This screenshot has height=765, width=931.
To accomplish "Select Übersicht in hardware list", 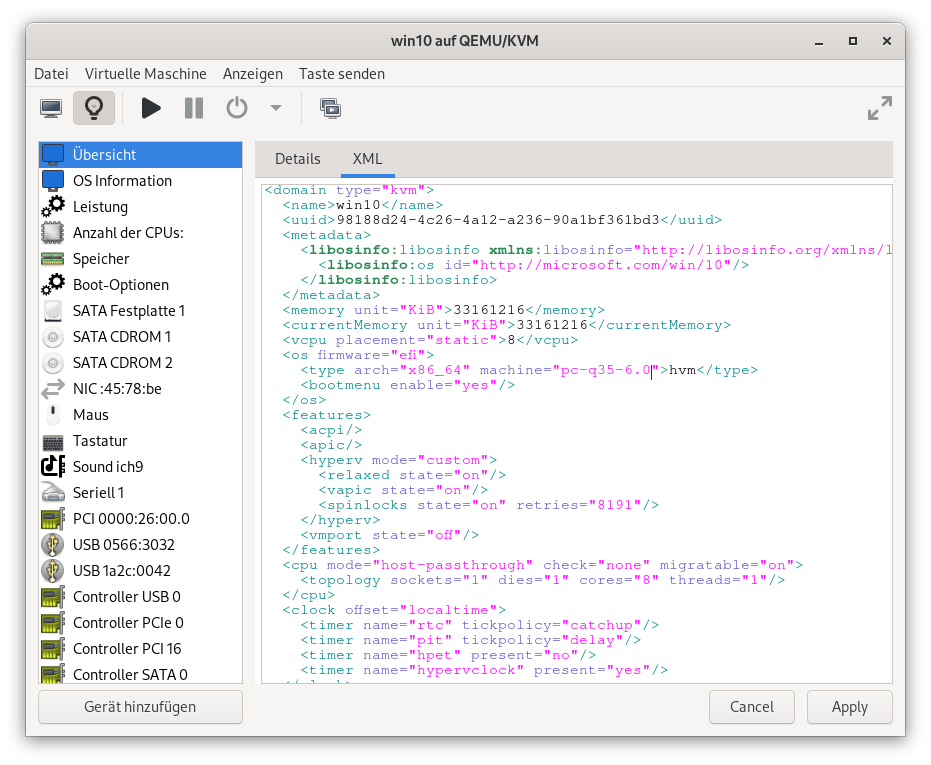I will pos(141,155).
